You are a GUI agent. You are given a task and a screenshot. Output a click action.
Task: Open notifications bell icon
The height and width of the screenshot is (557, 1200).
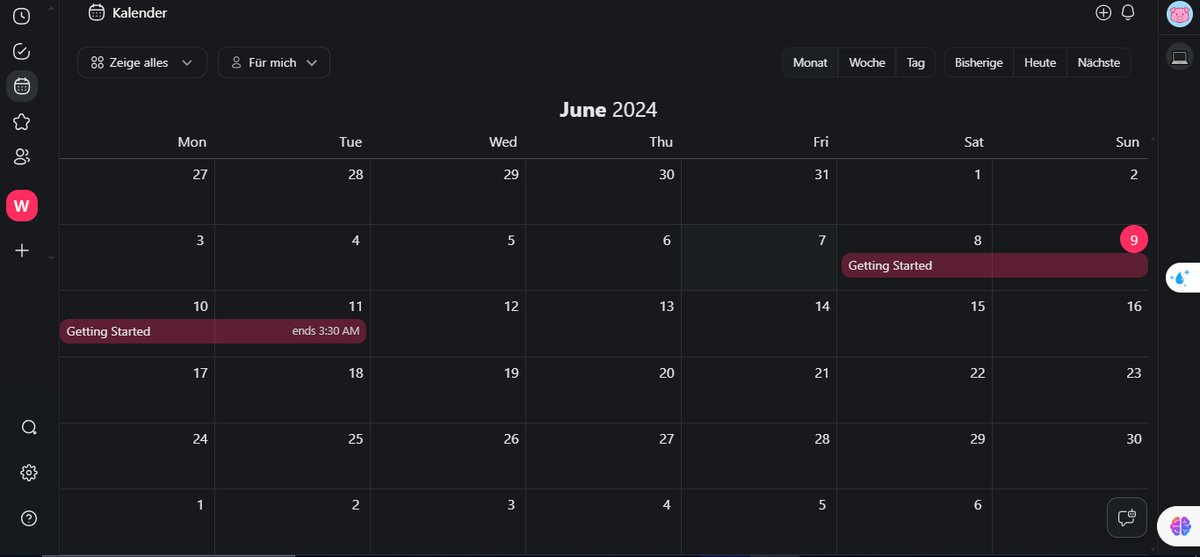point(1128,13)
